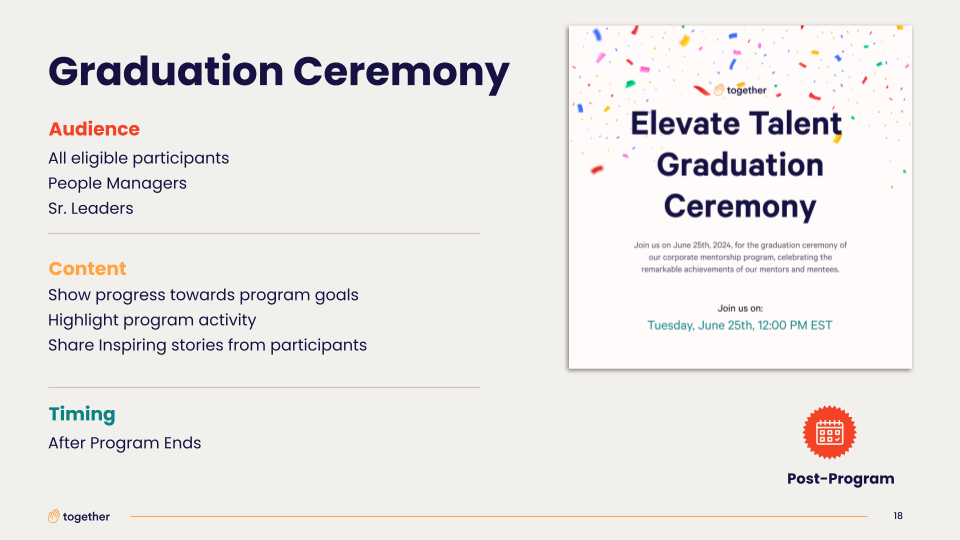
Task: Click the Tuesday, June 25th, 12:00 PM EST date
Action: point(740,325)
